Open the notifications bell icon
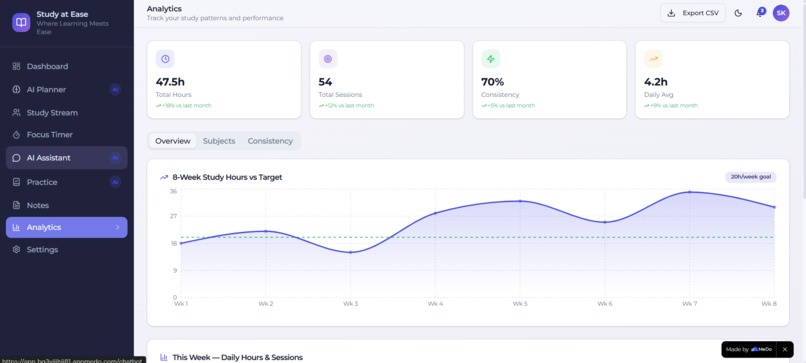The height and width of the screenshot is (363, 806). click(x=760, y=13)
